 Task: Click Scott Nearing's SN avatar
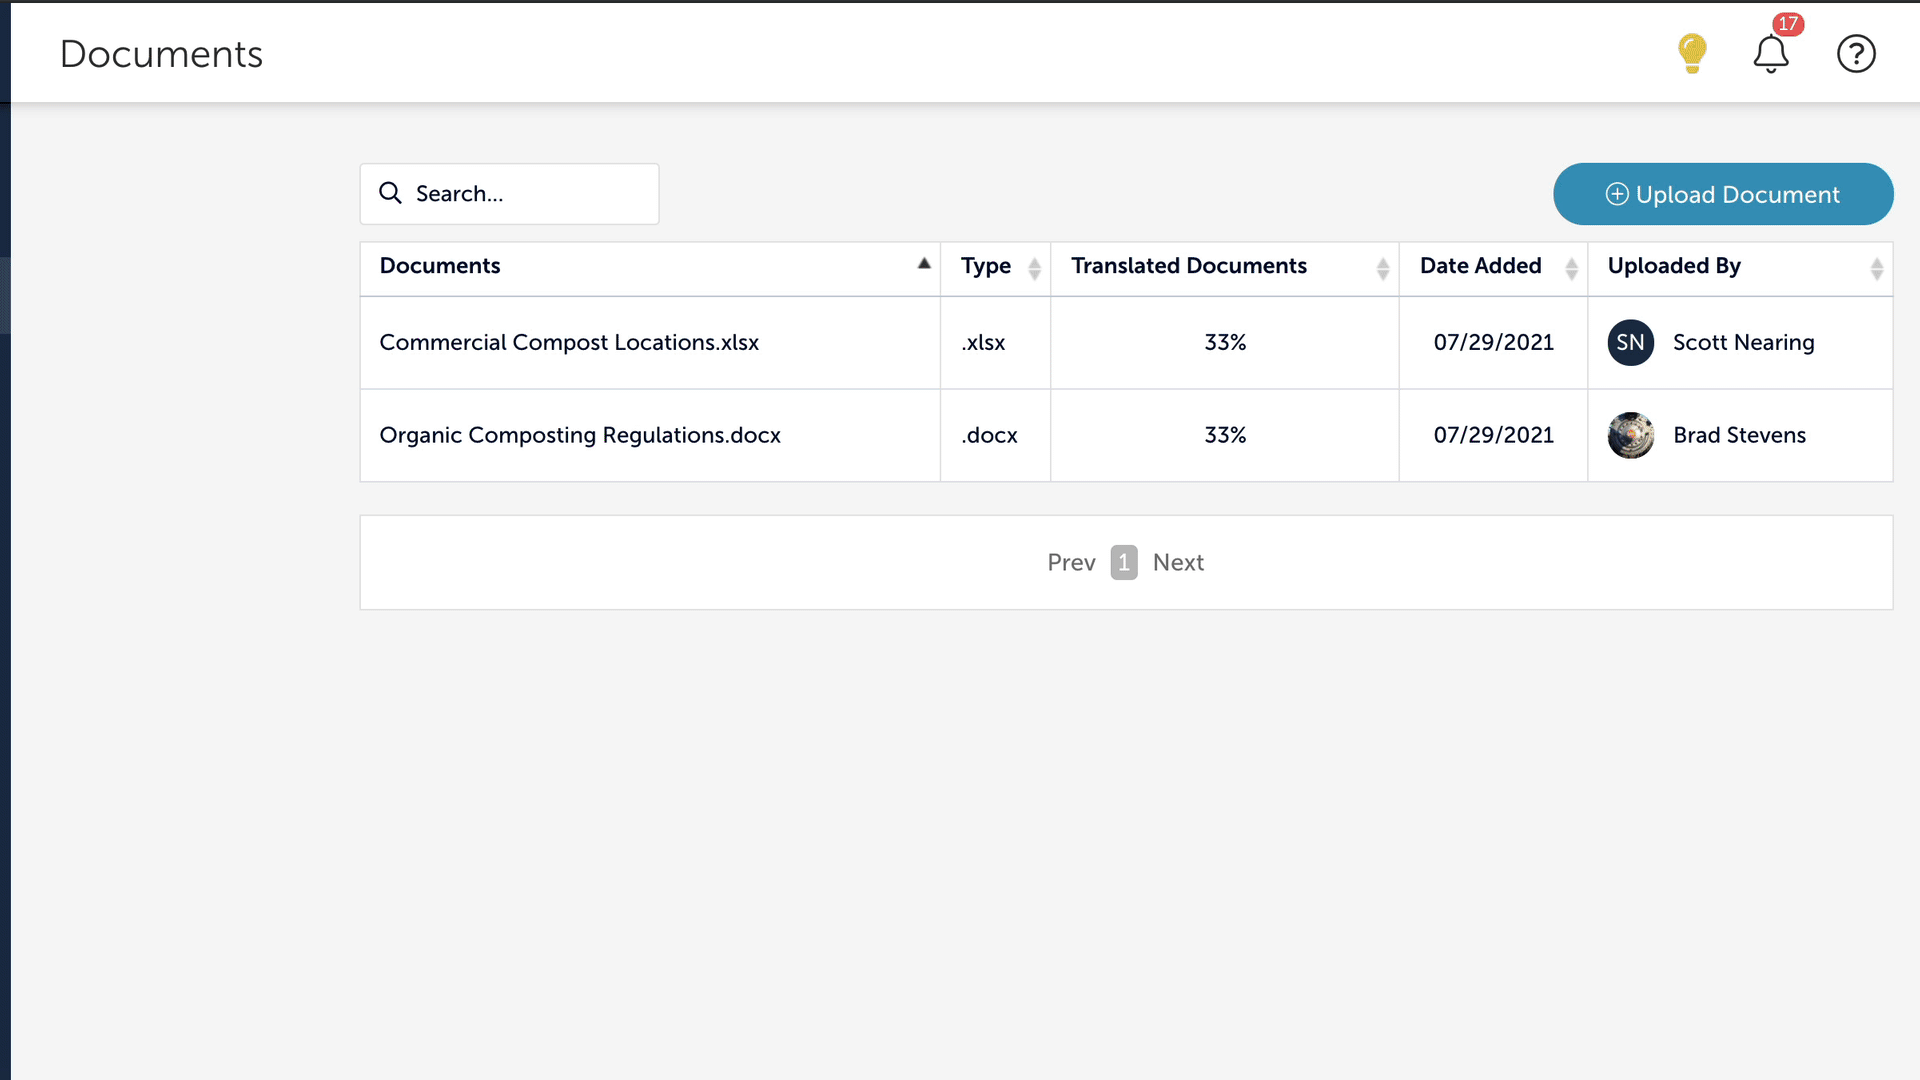pos(1630,343)
